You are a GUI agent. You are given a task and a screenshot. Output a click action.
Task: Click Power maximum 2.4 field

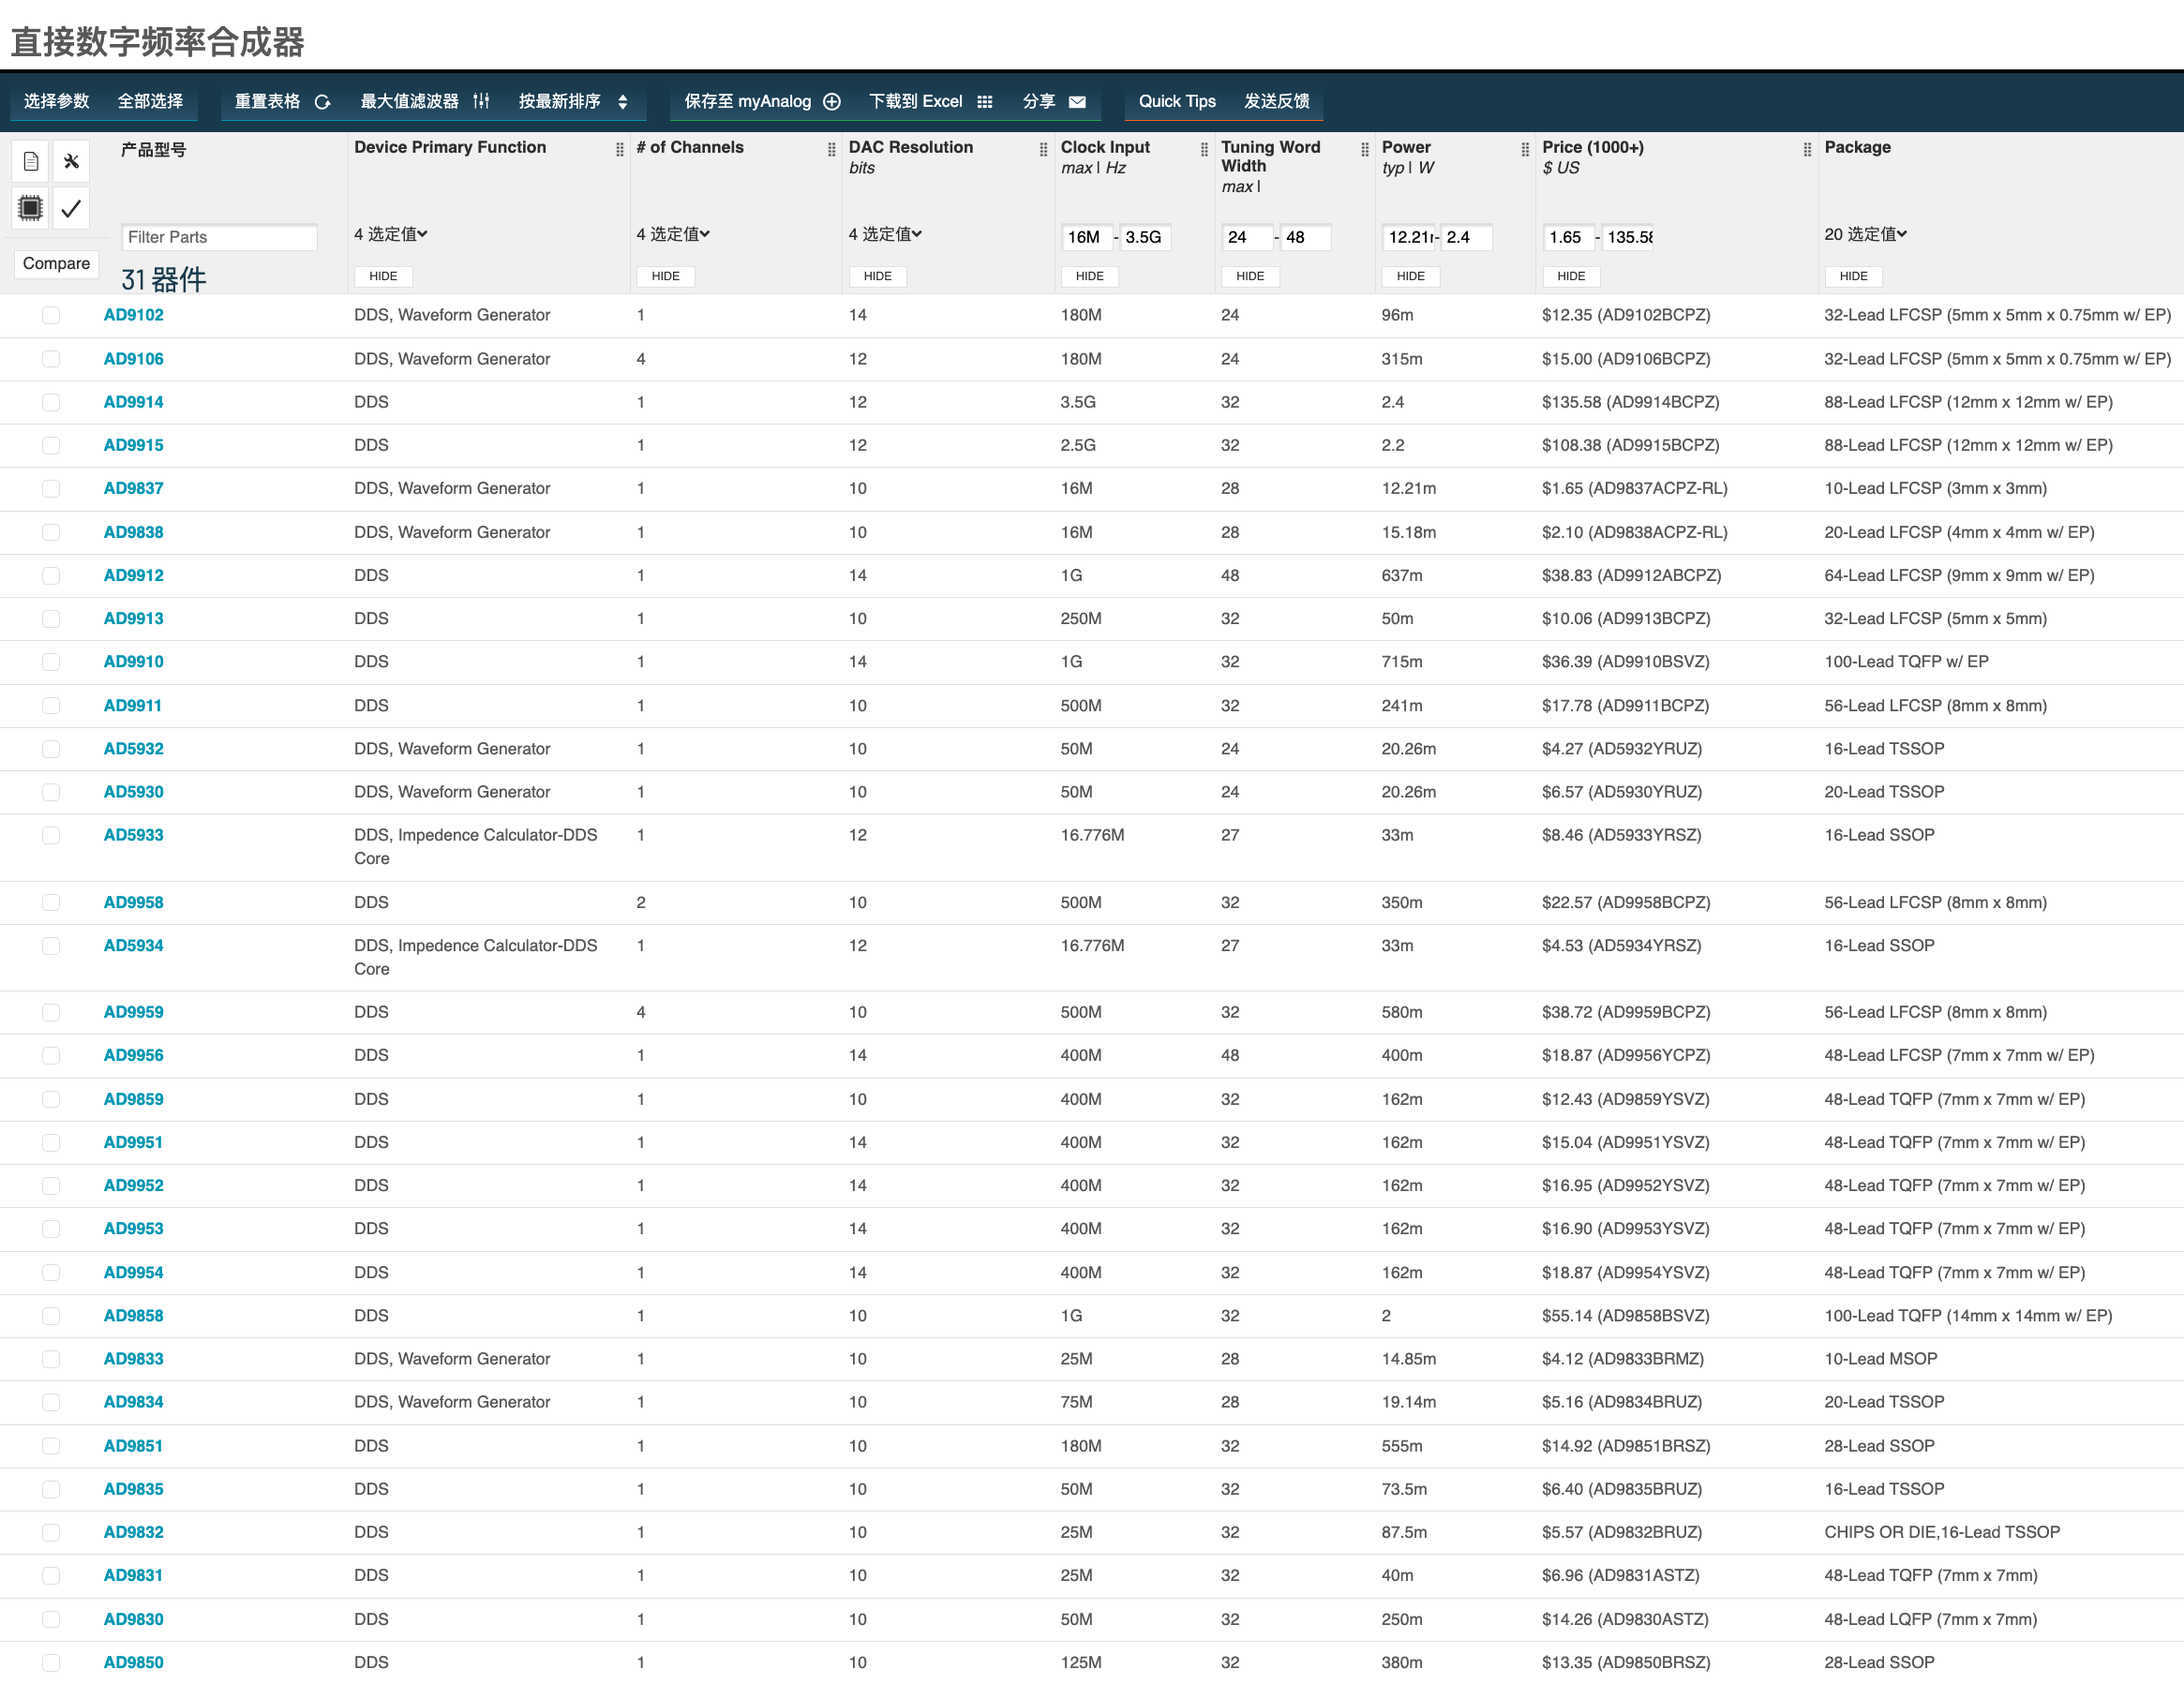pyautogui.click(x=1466, y=237)
